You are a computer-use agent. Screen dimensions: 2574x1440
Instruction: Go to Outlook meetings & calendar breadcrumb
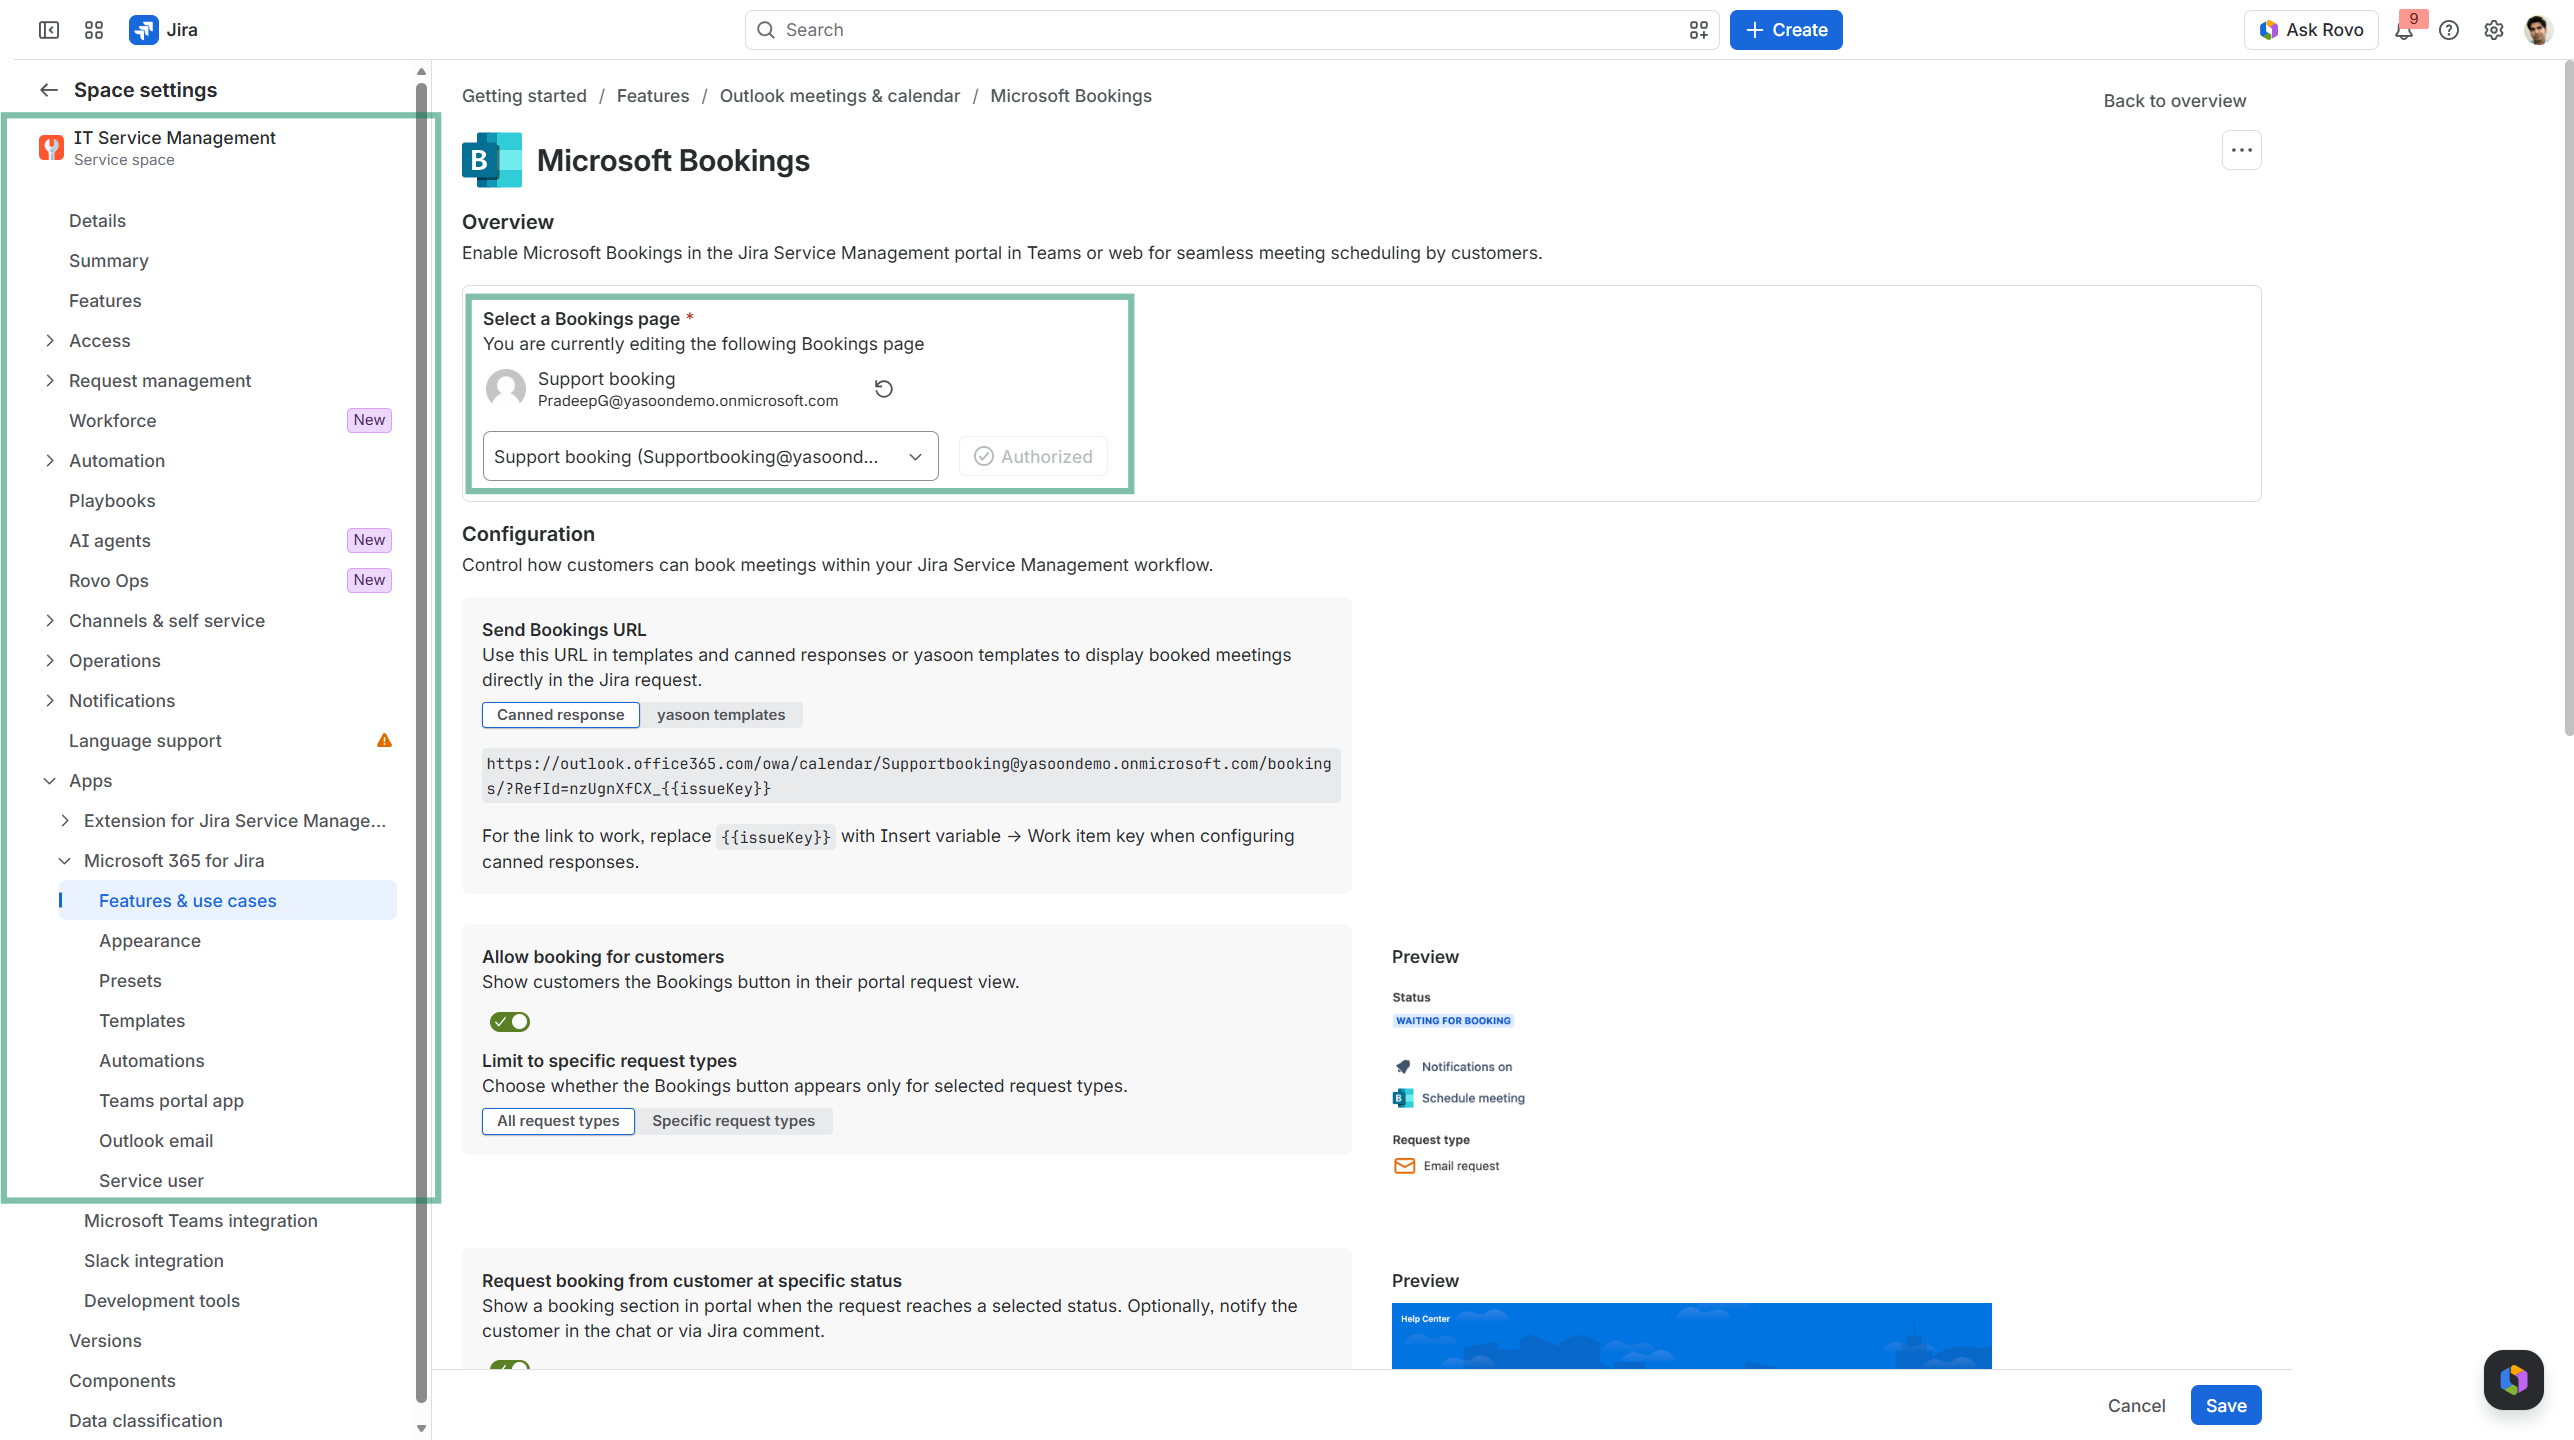tap(840, 96)
